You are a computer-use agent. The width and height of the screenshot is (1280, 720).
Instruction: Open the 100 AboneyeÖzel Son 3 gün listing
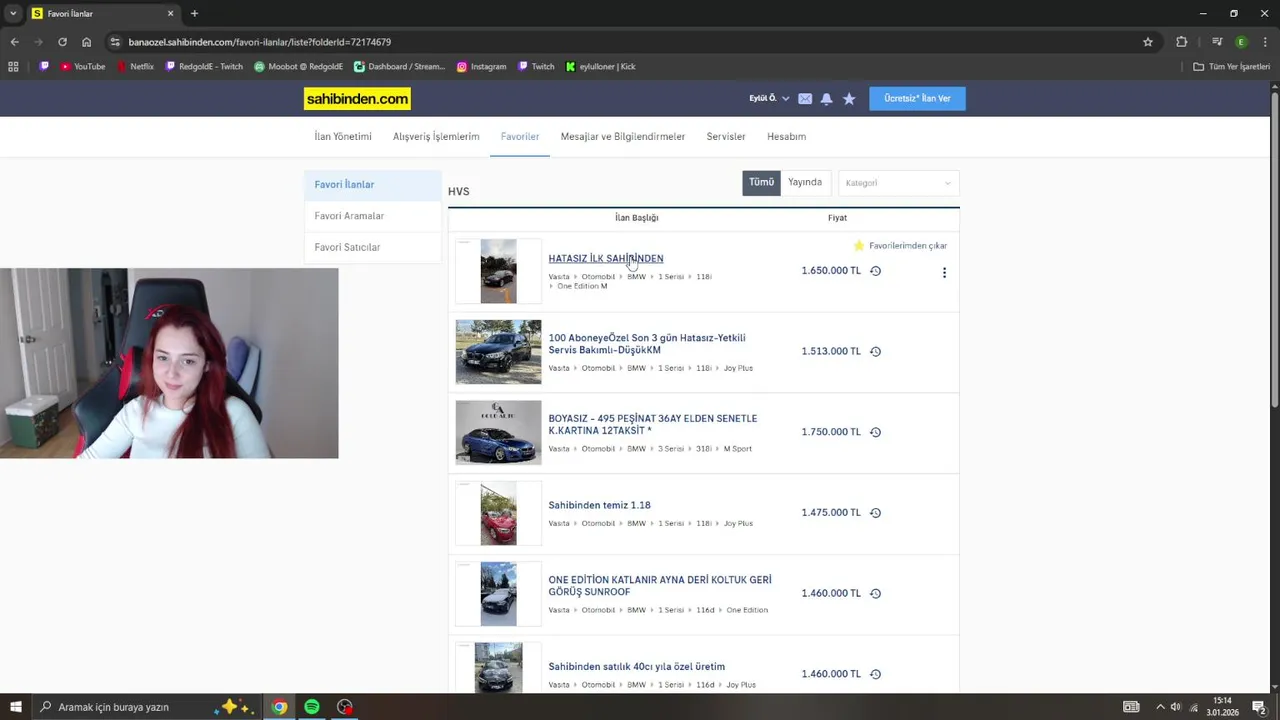coord(647,344)
